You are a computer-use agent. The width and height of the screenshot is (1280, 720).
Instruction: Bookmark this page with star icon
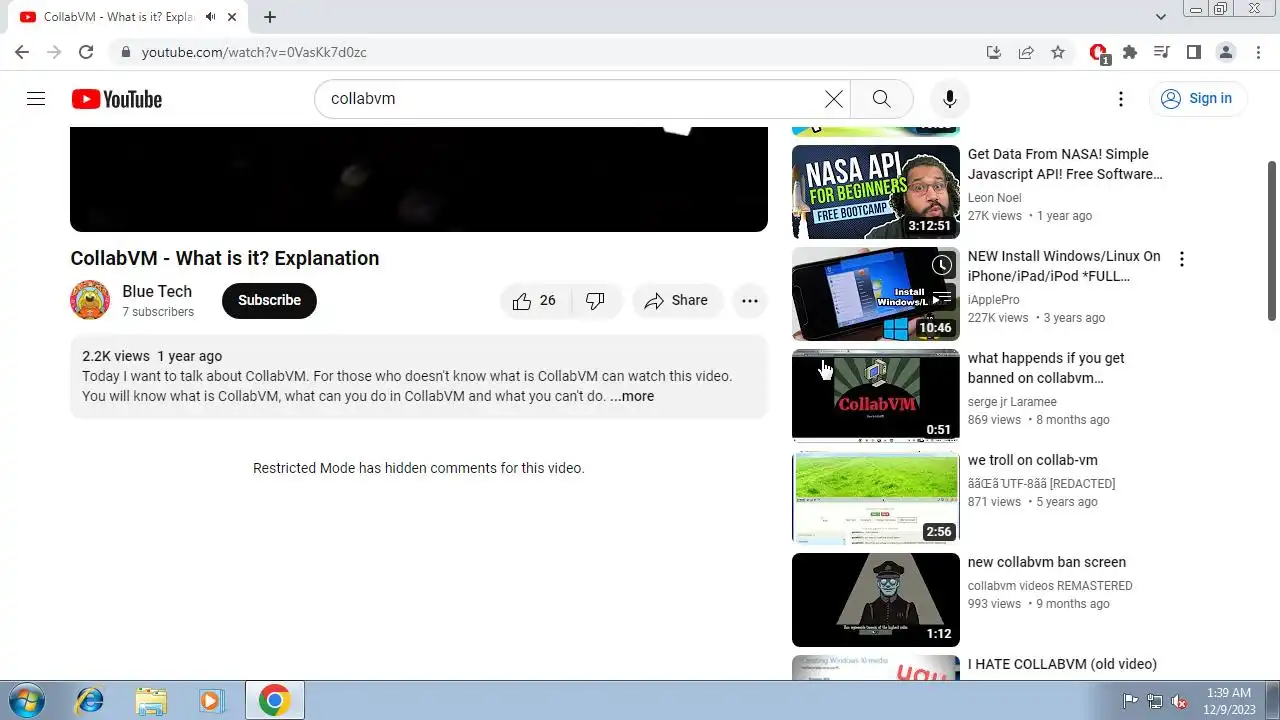(x=1058, y=52)
